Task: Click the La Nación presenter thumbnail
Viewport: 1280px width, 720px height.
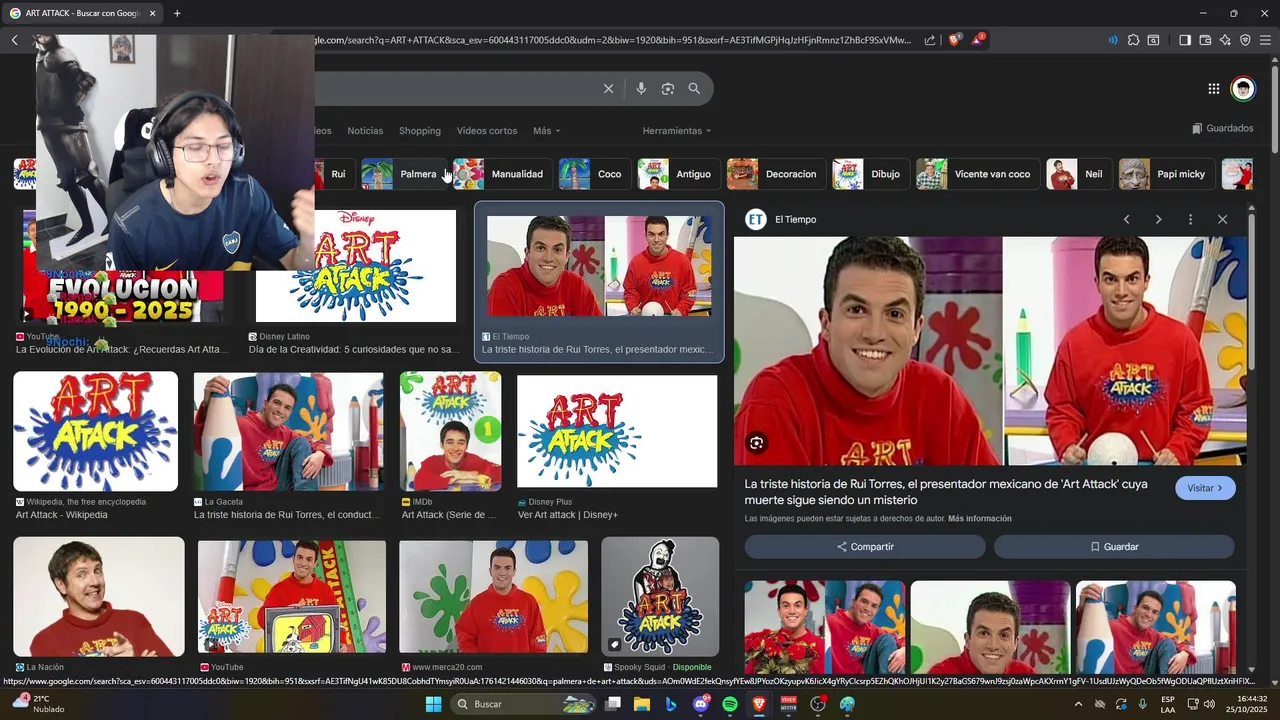Action: [99, 596]
